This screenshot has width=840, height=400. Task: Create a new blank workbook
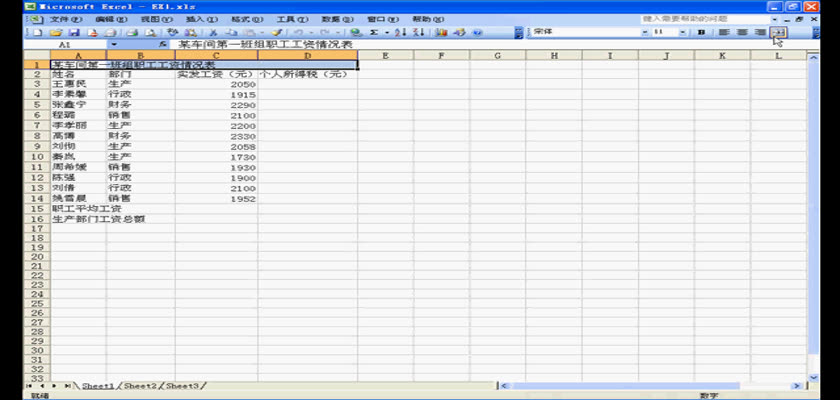click(x=38, y=33)
